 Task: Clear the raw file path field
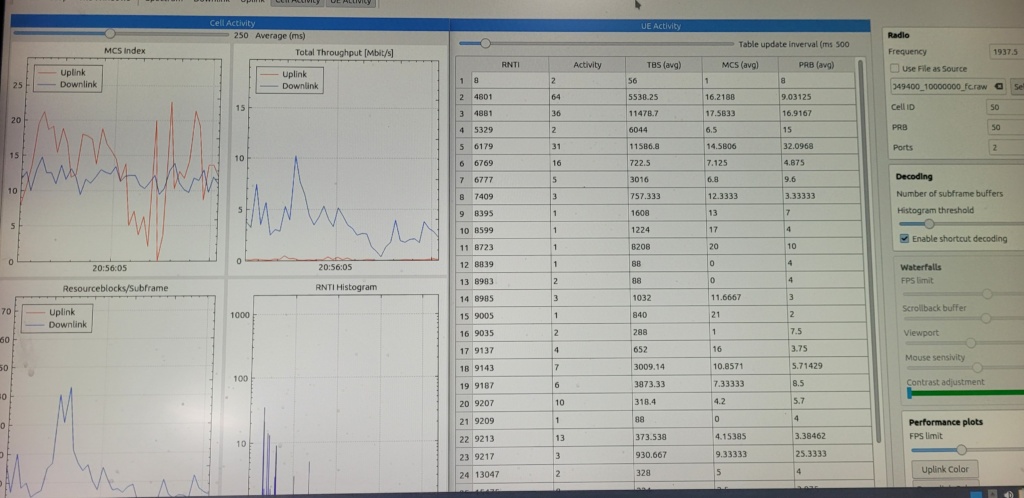point(999,86)
